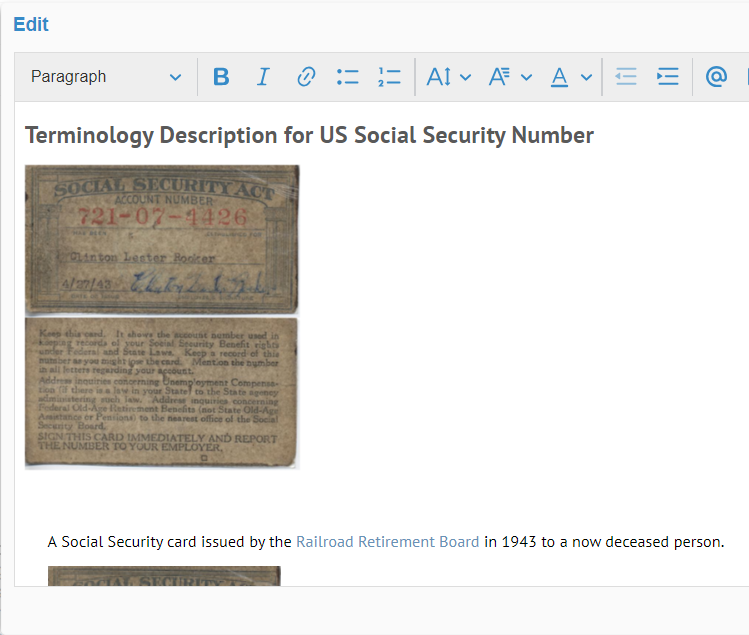
Task: Open the Railroad Retirement Board link
Action: click(x=387, y=542)
